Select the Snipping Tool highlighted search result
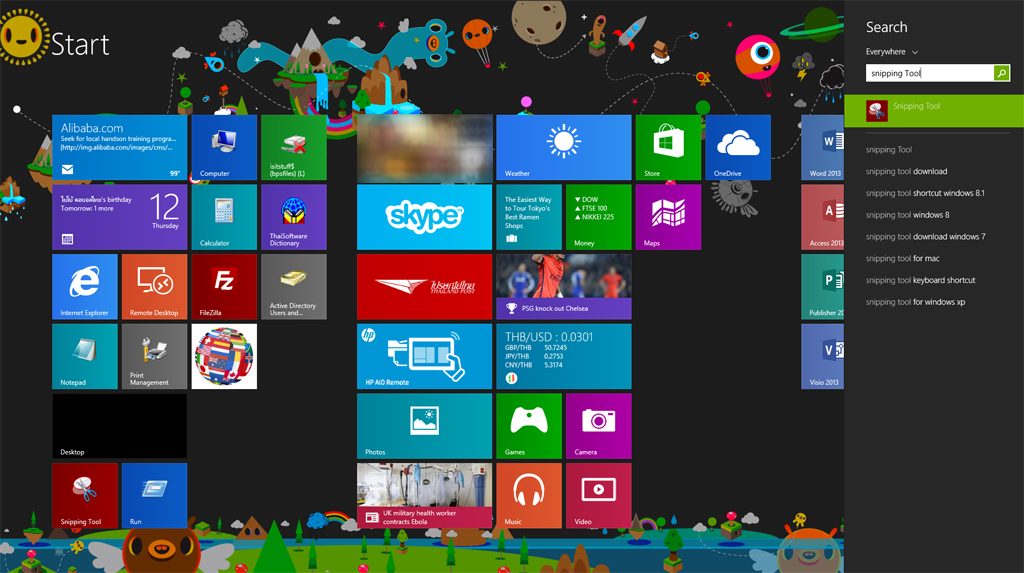The height and width of the screenshot is (573, 1024). pyautogui.click(x=934, y=110)
